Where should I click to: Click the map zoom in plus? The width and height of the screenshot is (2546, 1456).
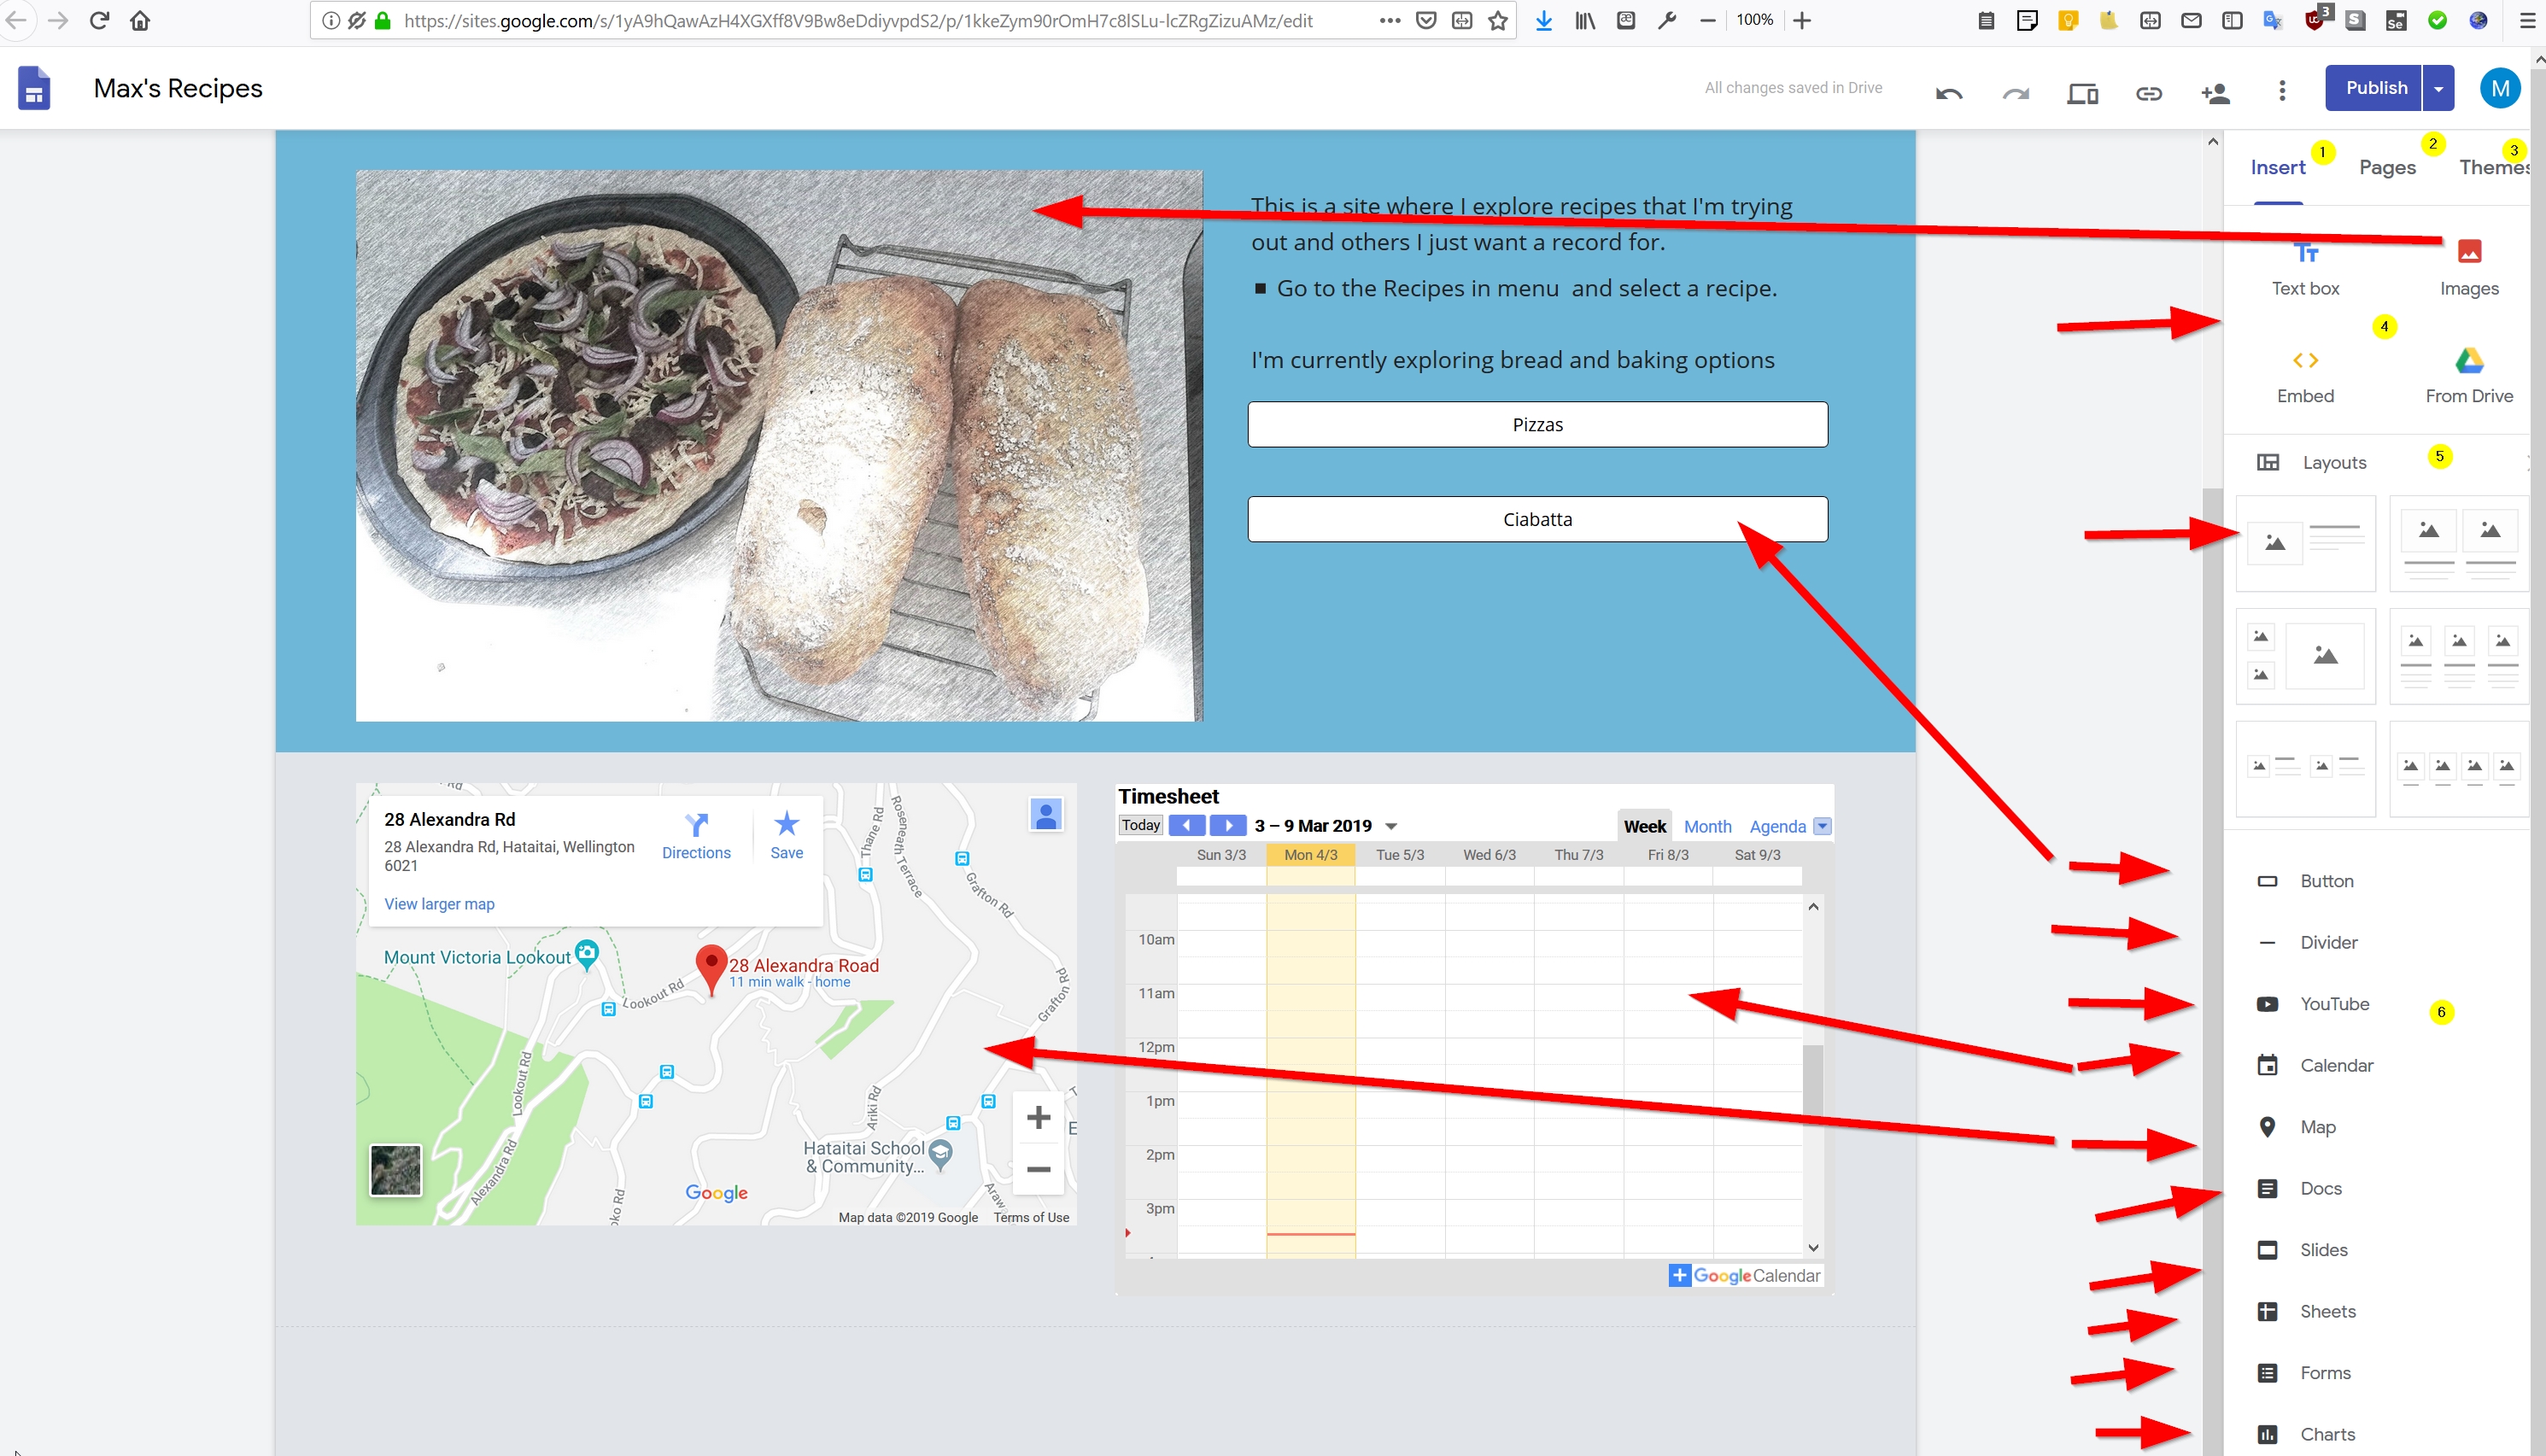(x=1038, y=1117)
